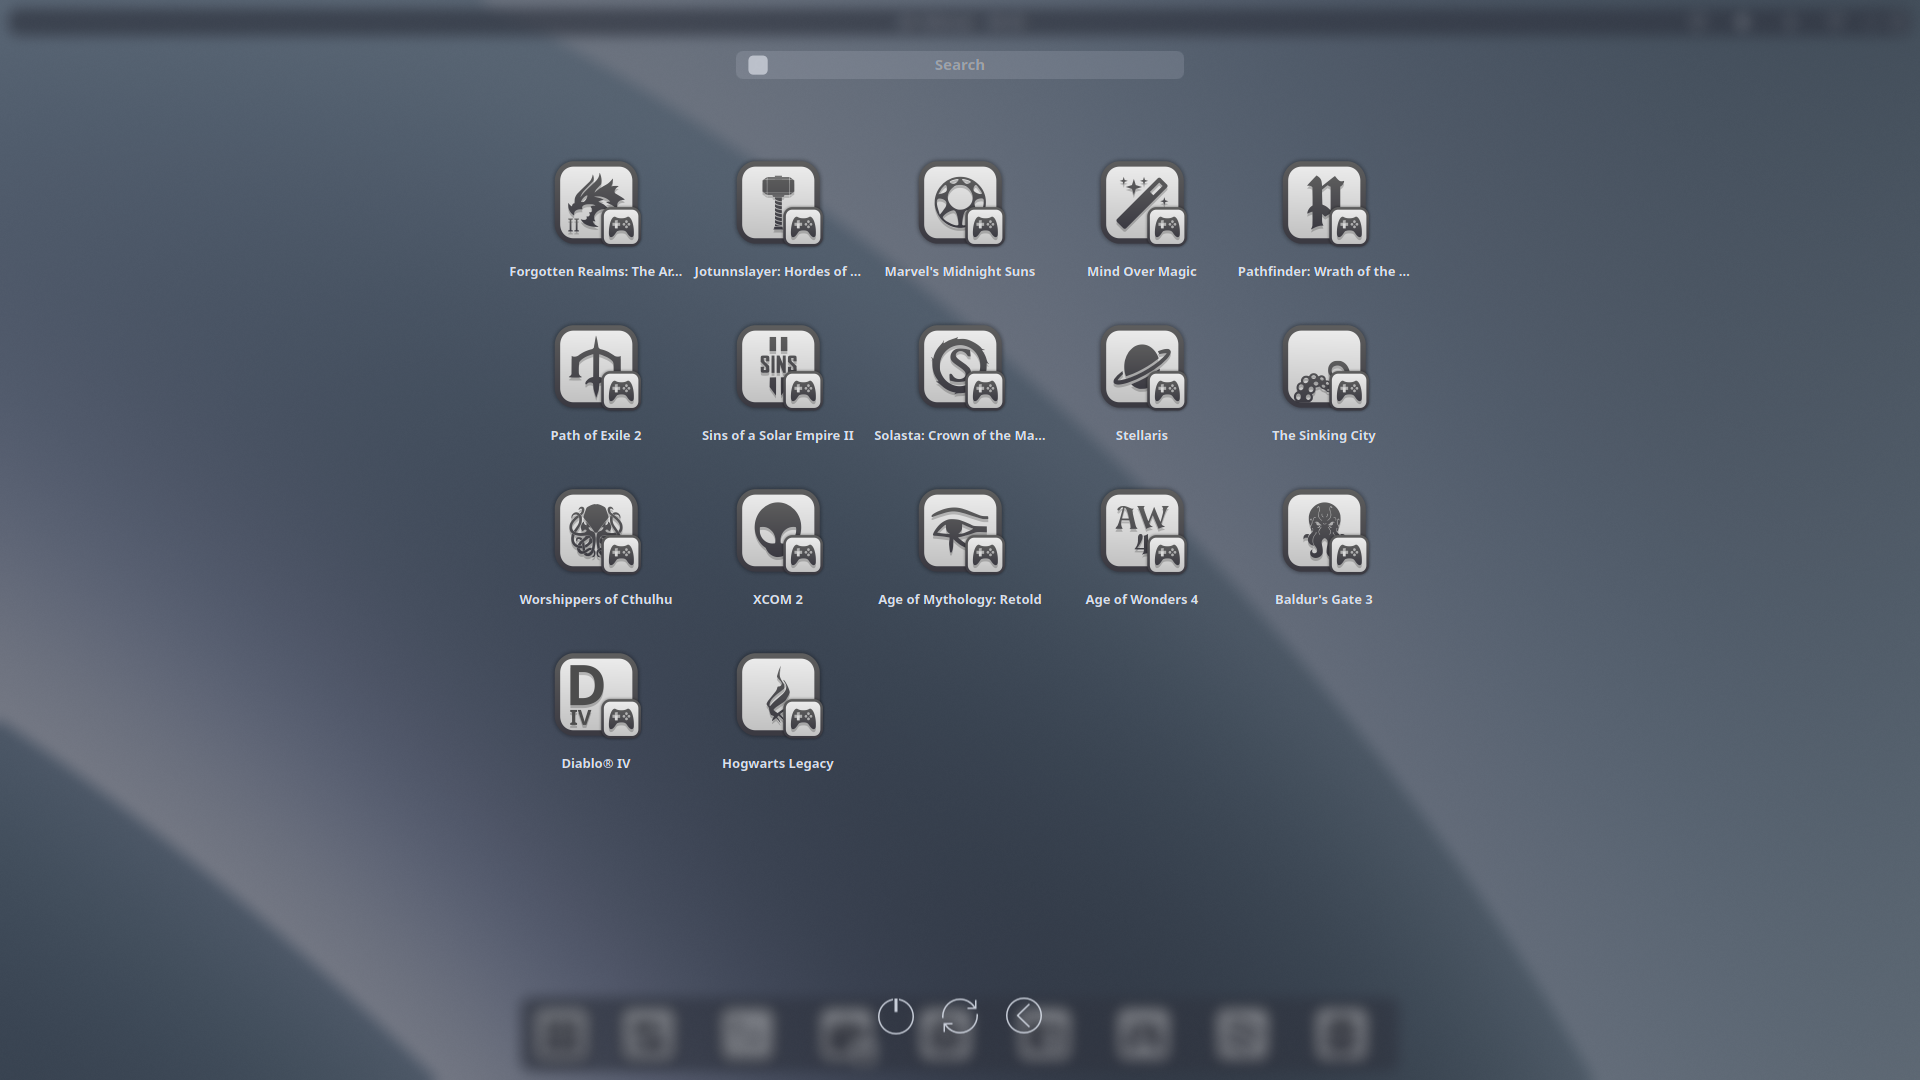Open Age of Mythology: Retold

pos(960,531)
